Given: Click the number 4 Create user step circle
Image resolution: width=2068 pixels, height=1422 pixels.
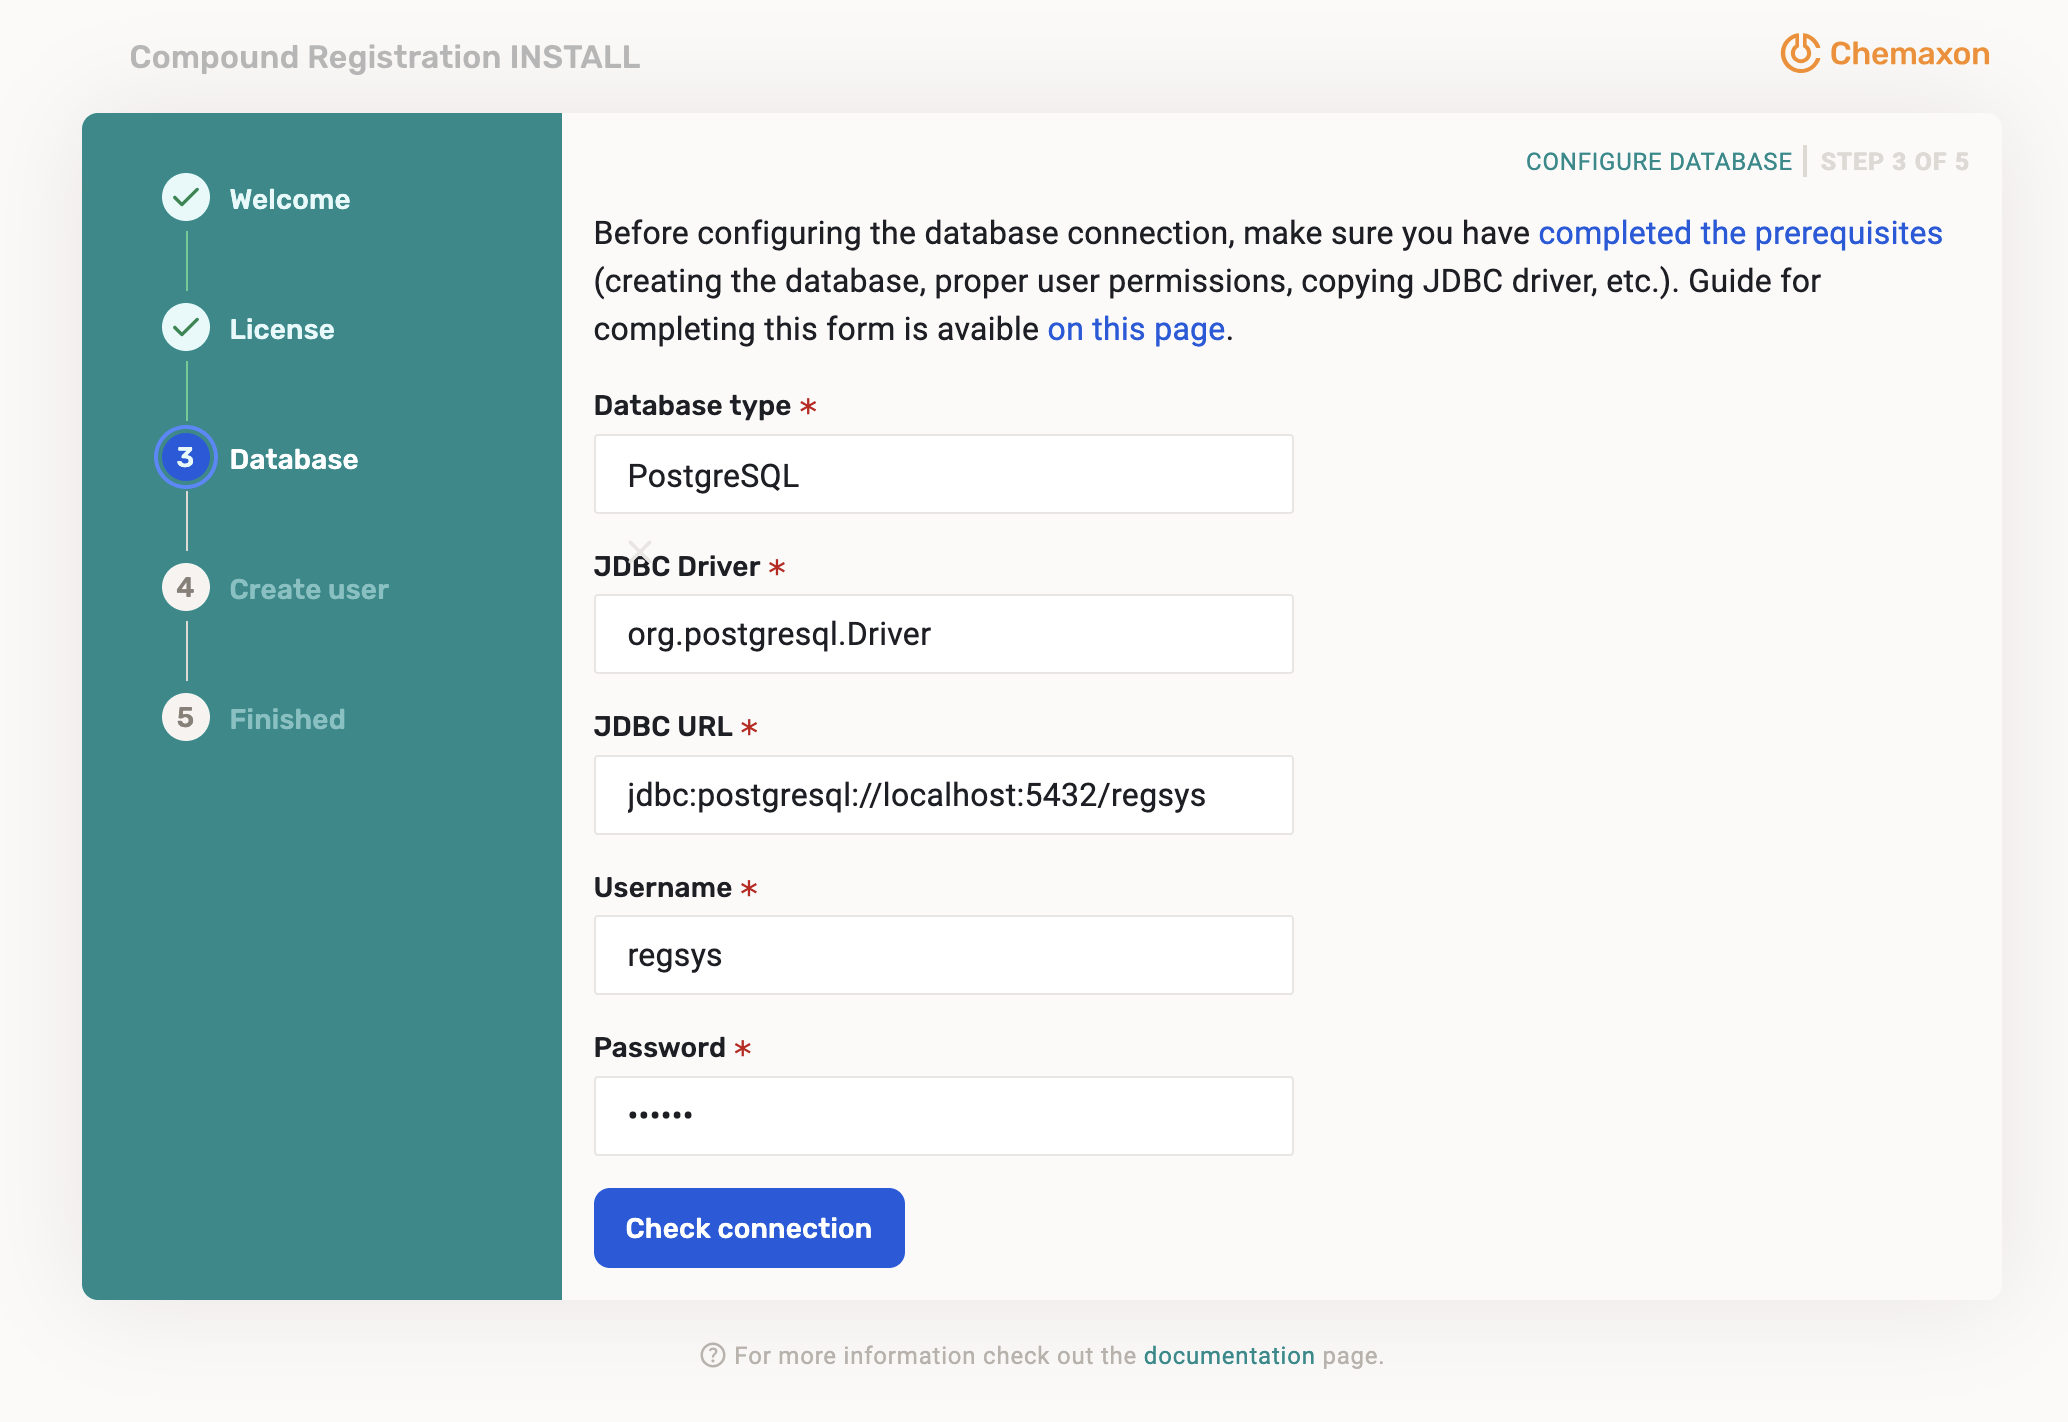Looking at the screenshot, I should tap(185, 587).
